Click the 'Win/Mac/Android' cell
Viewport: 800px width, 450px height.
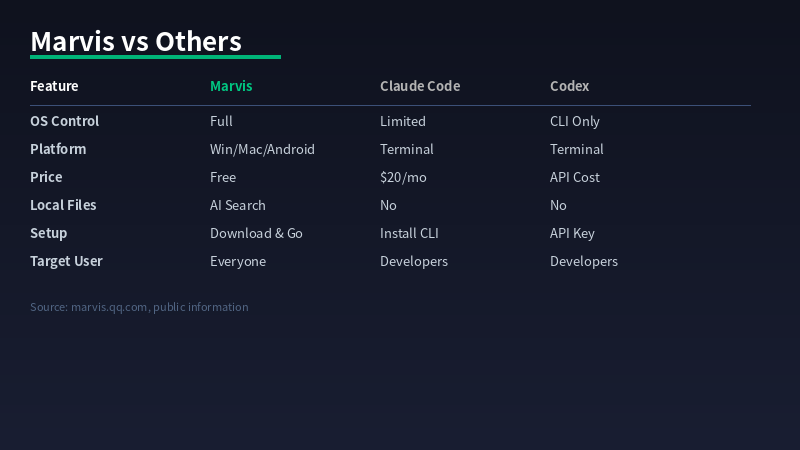(x=262, y=149)
